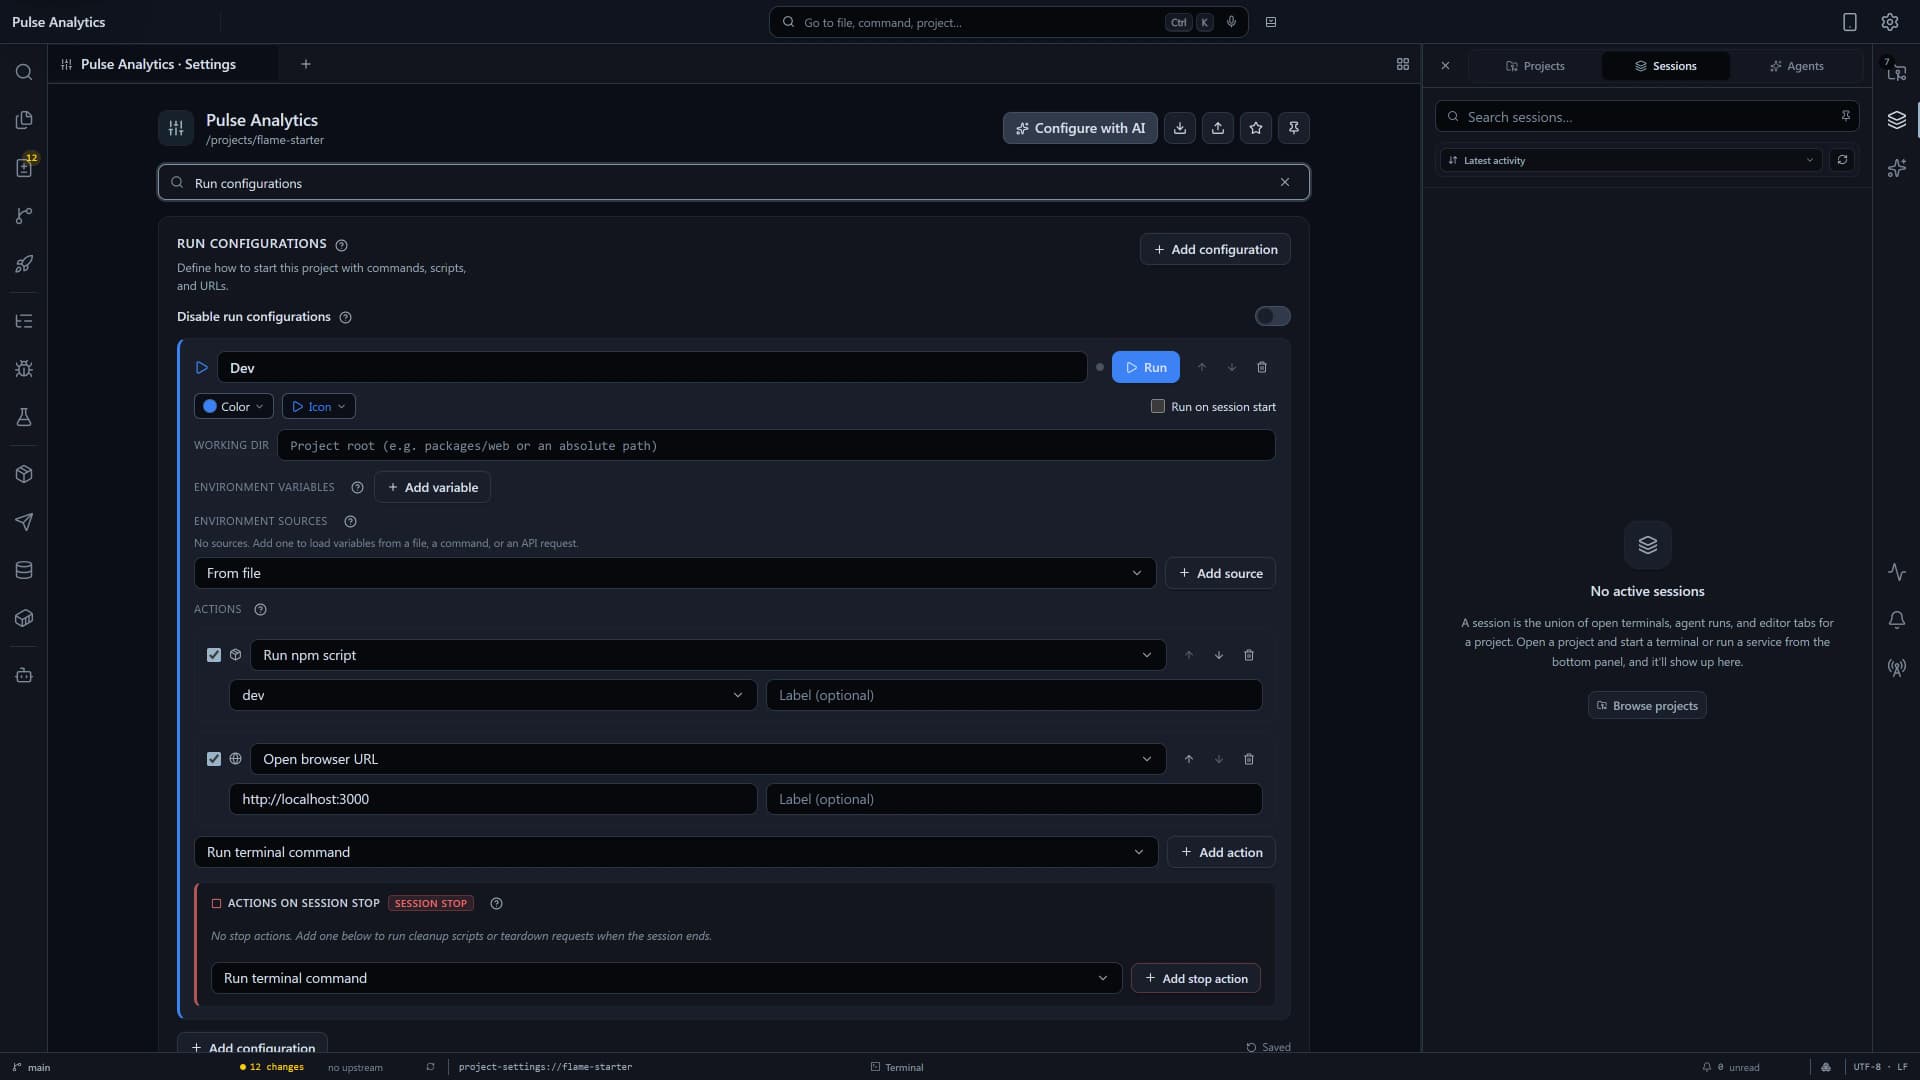Open the notifications bell in right rail
The height and width of the screenshot is (1080, 1920).
1897,620
